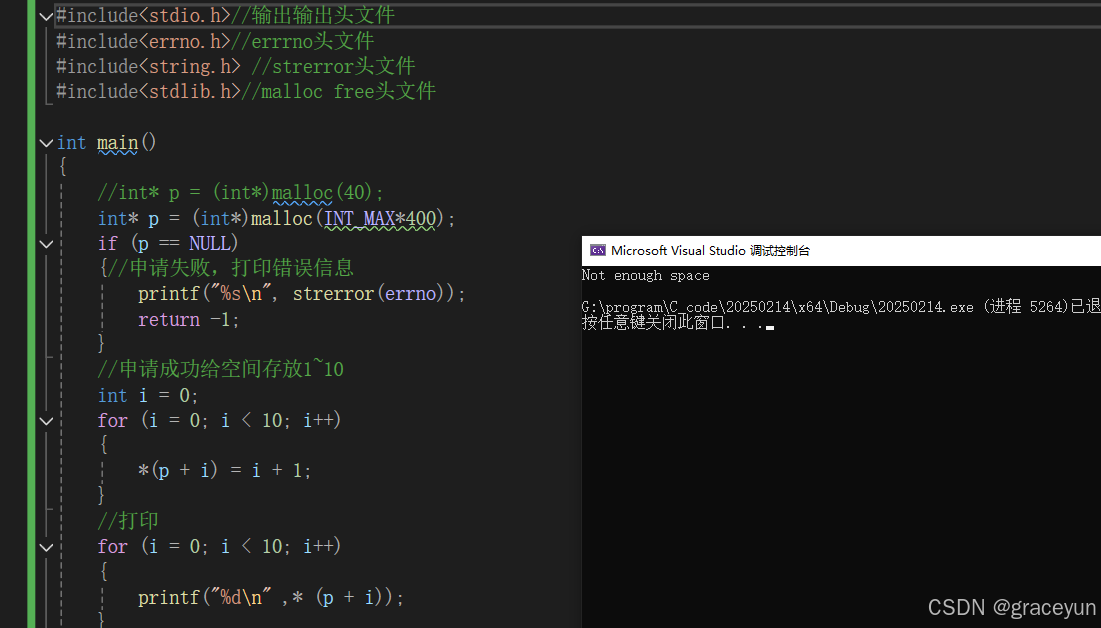1101x628 pixels.
Task: Collapse the first for loop fold arrow
Action: [x=46, y=421]
